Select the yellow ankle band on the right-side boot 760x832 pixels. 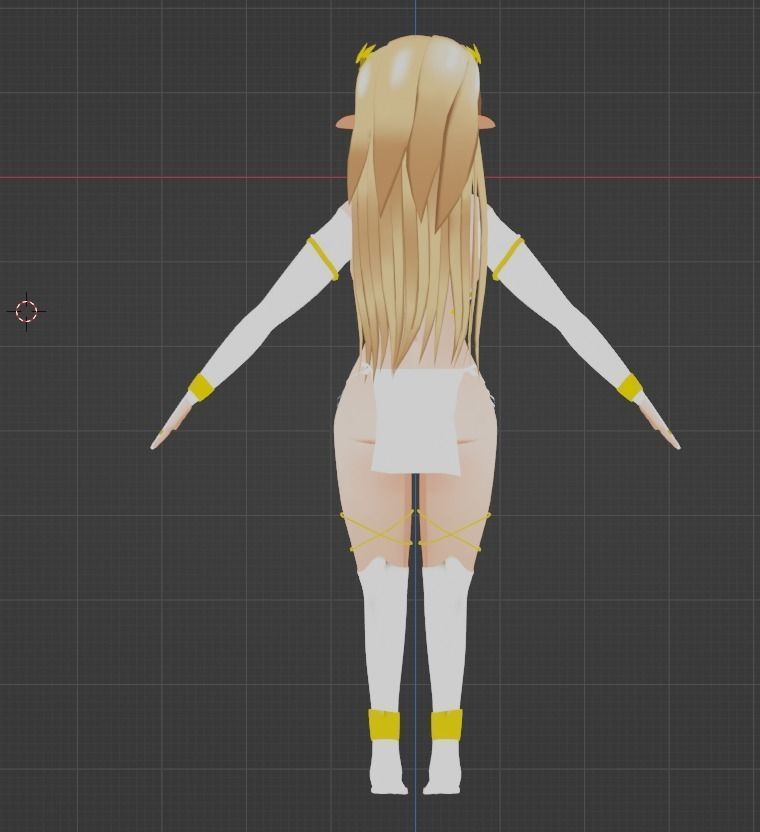pos(446,725)
